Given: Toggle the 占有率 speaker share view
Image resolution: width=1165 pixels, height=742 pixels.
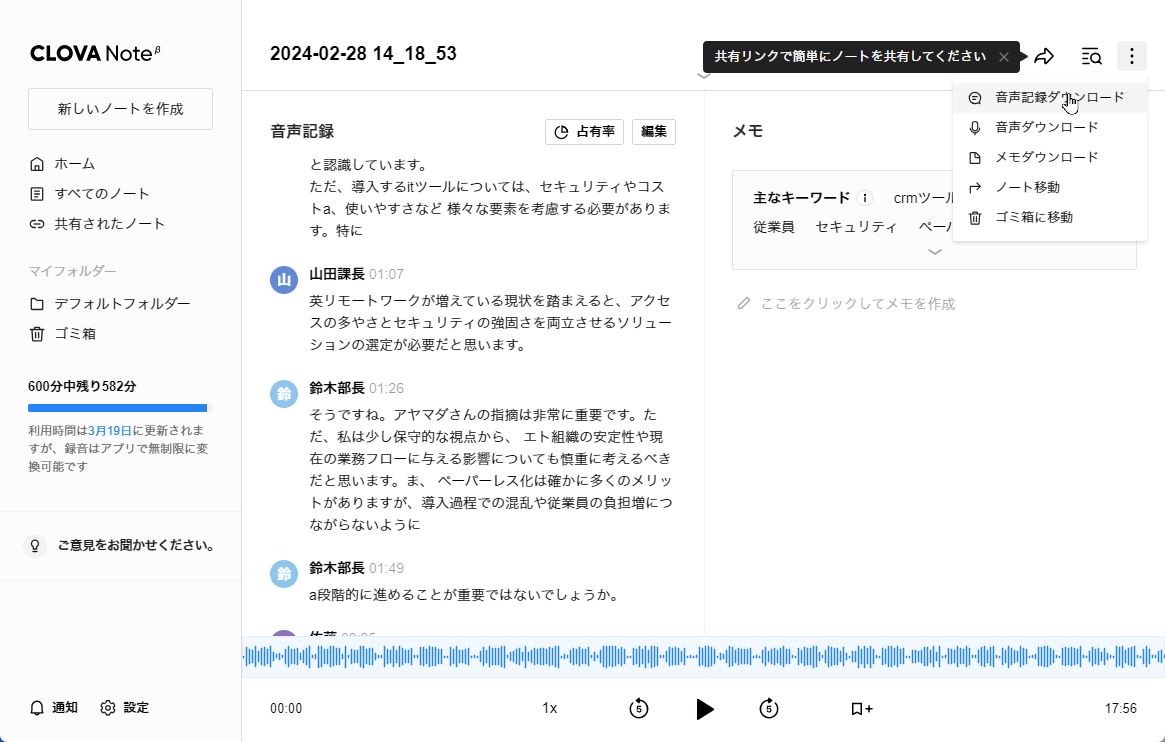Looking at the screenshot, I should click(x=585, y=132).
